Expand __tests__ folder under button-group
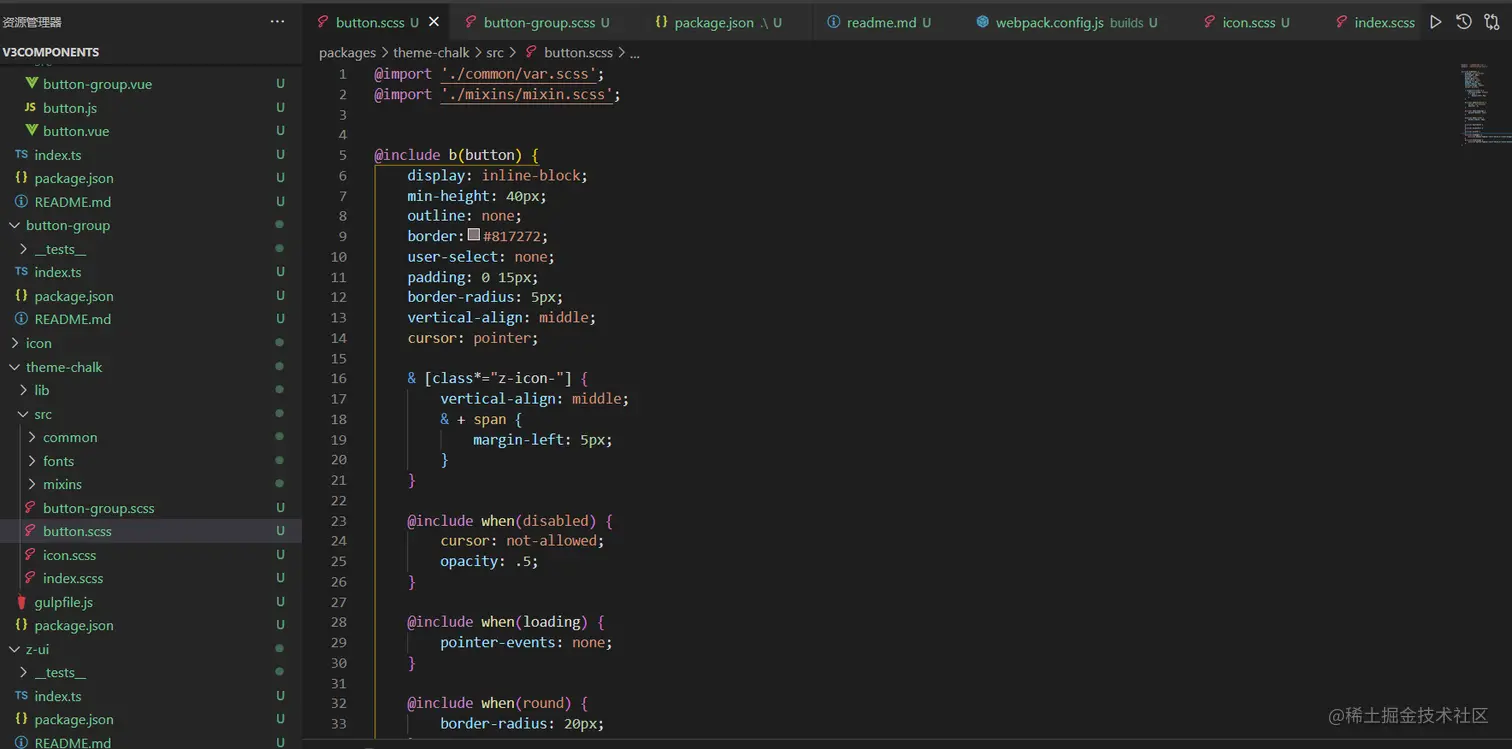Image resolution: width=1512 pixels, height=749 pixels. click(151, 249)
